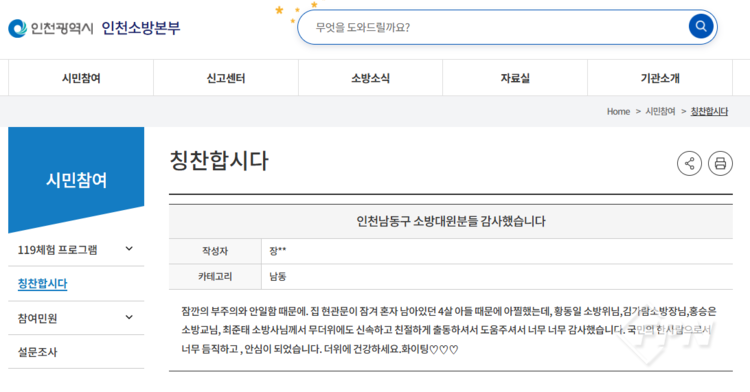Click the Incheon city swirl logo

[x=18, y=28]
